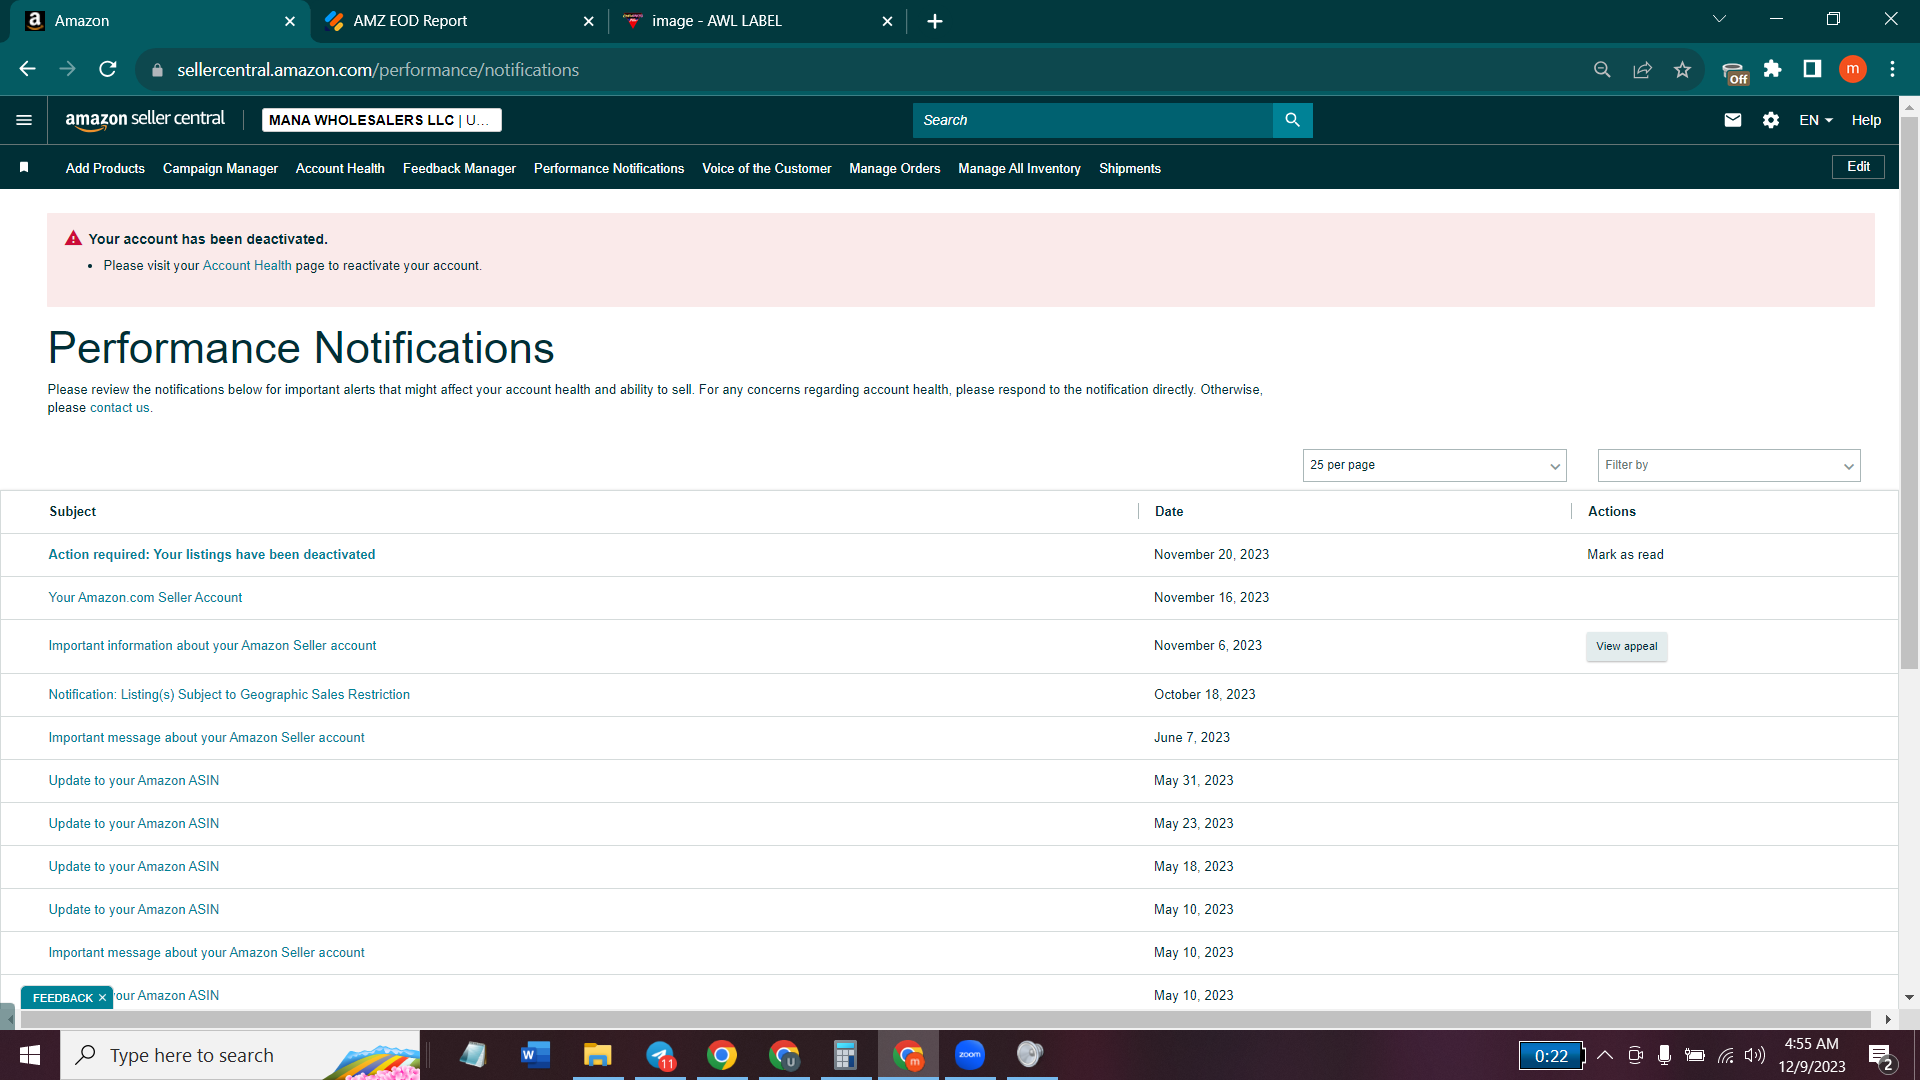
Task: Open the Geographic Sales Restriction notification
Action: click(x=229, y=694)
